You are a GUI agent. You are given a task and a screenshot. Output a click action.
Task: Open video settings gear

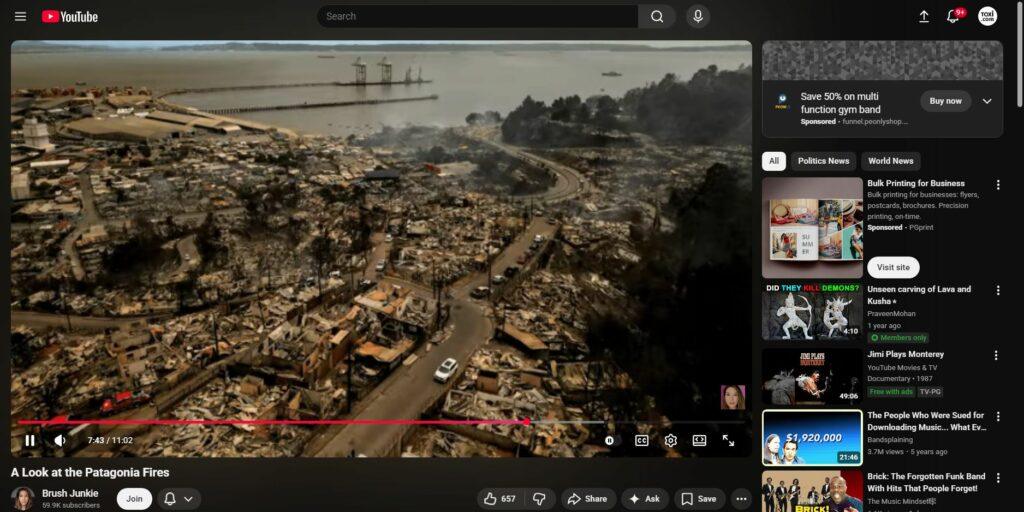[670, 440]
